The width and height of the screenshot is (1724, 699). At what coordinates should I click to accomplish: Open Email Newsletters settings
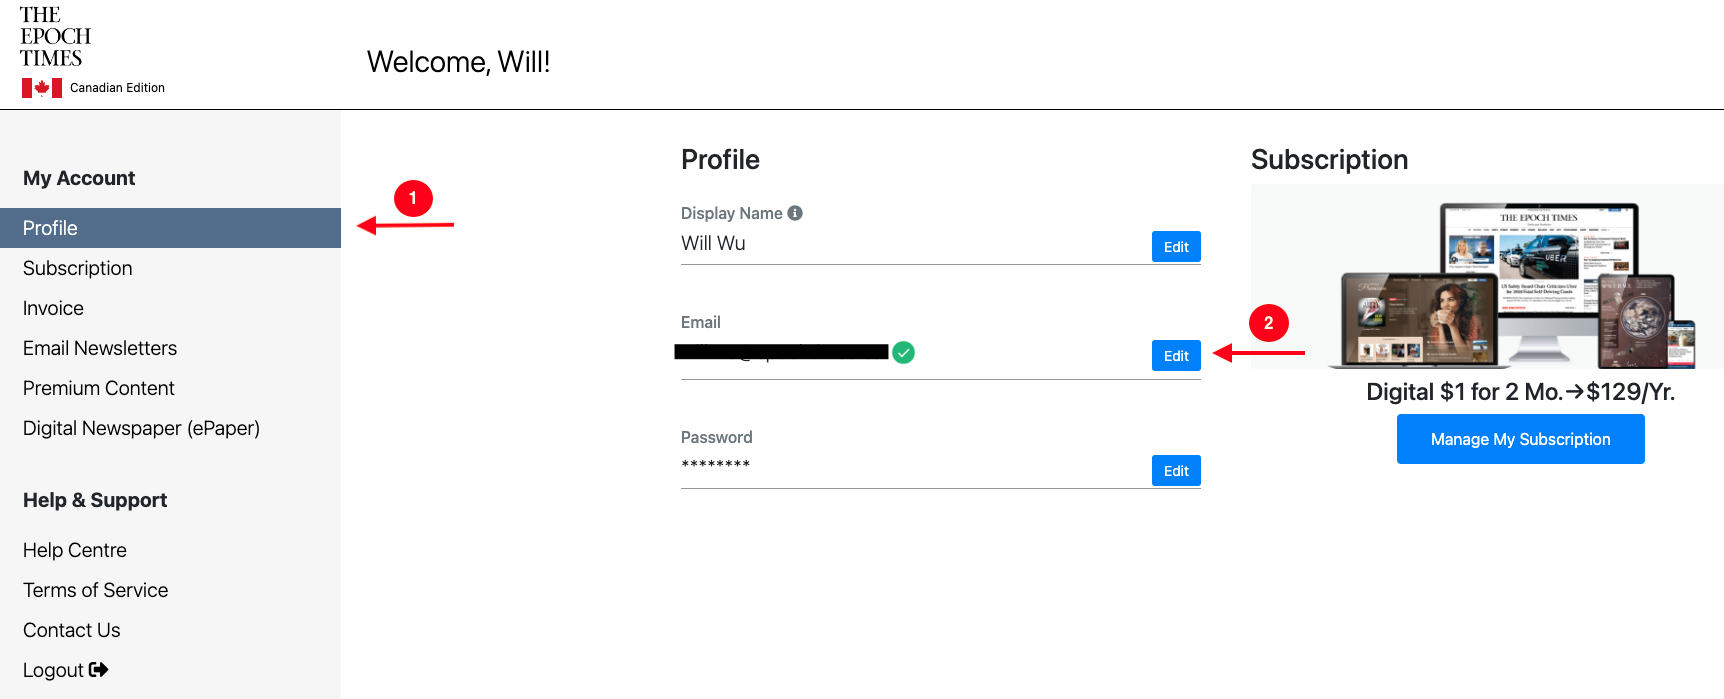(x=100, y=348)
